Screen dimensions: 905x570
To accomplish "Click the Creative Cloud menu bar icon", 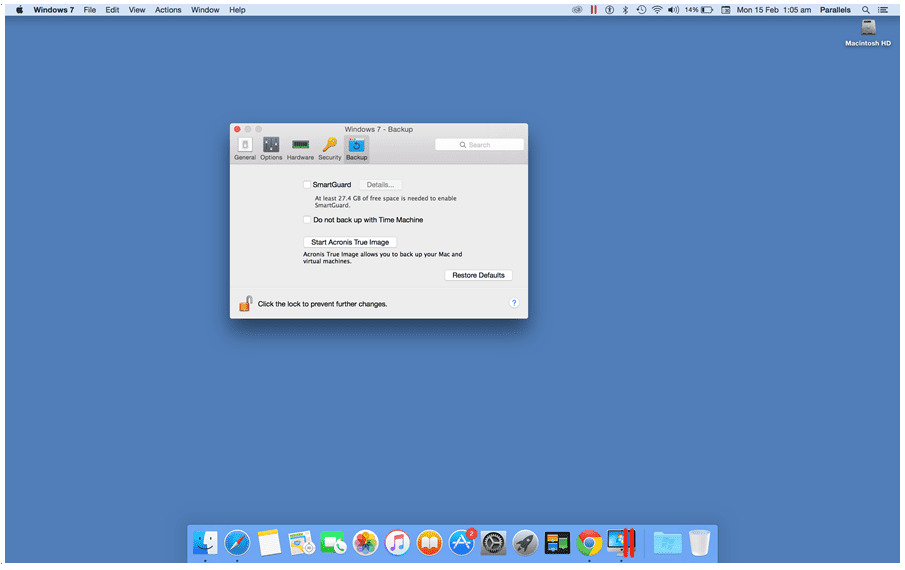I will 577,10.
